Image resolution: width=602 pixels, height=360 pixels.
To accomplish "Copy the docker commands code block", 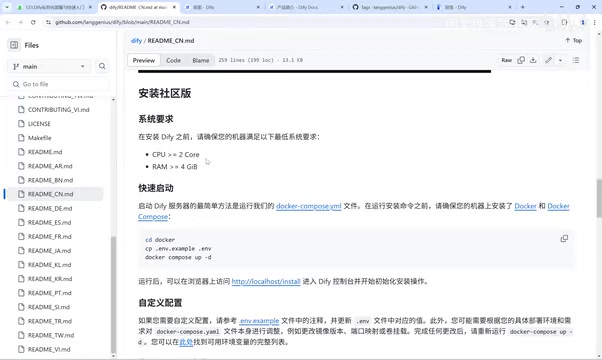I will coord(564,239).
